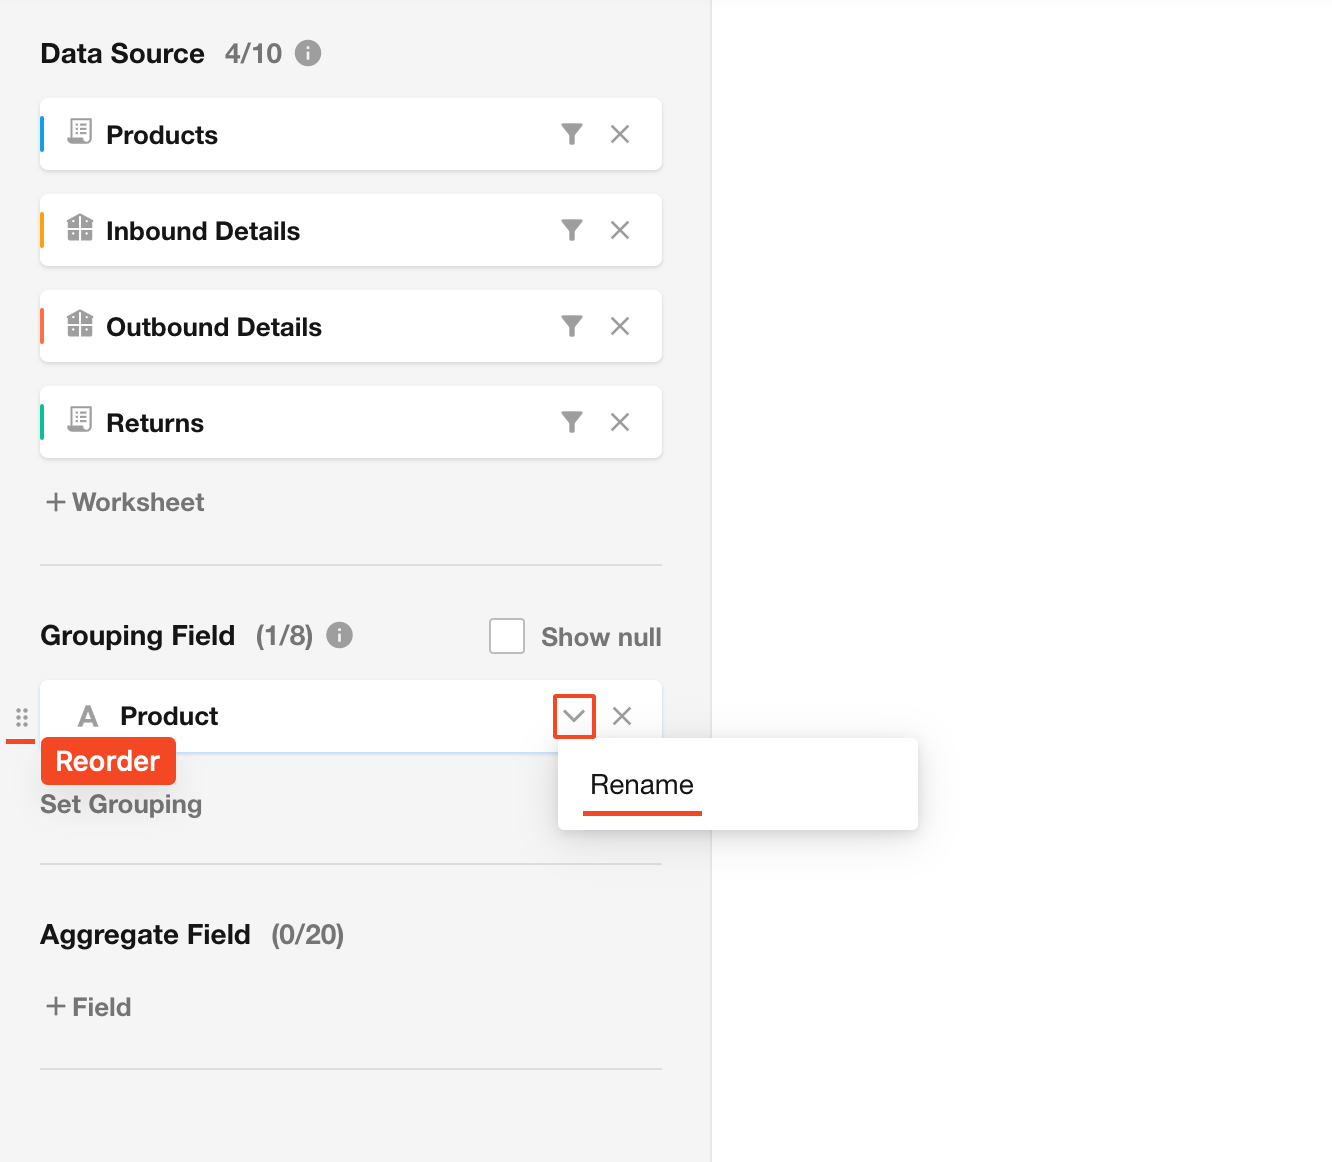Show Grouping Field info tooltip icon

[340, 635]
